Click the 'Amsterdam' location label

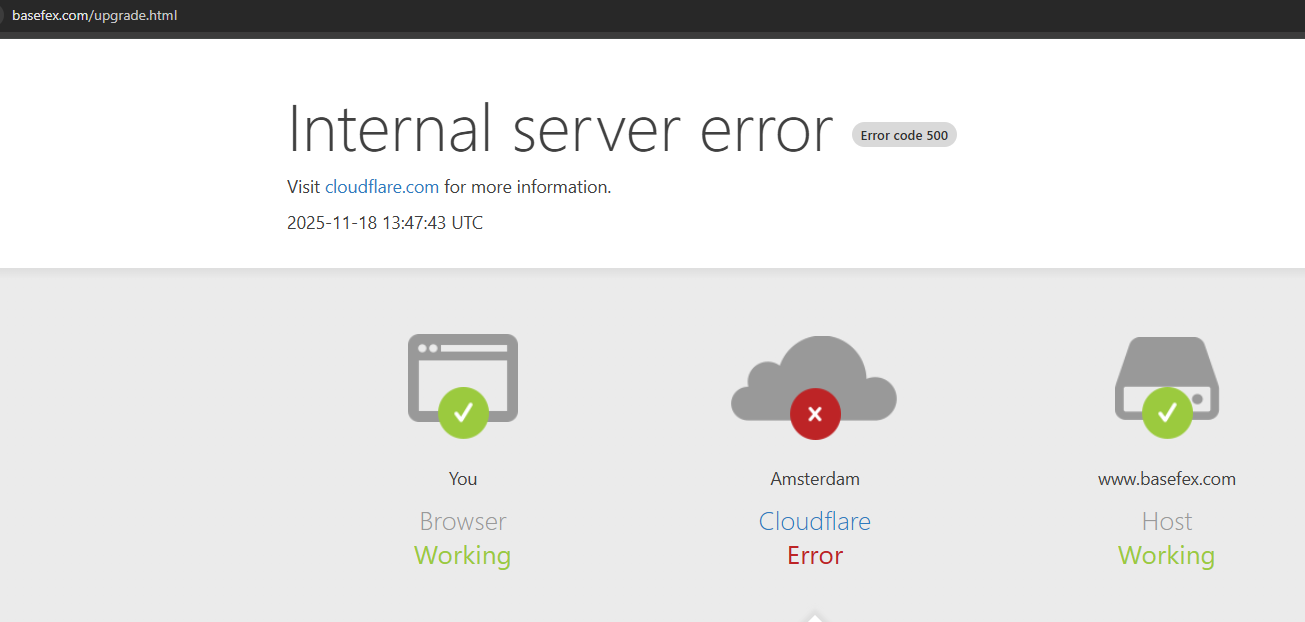(815, 479)
